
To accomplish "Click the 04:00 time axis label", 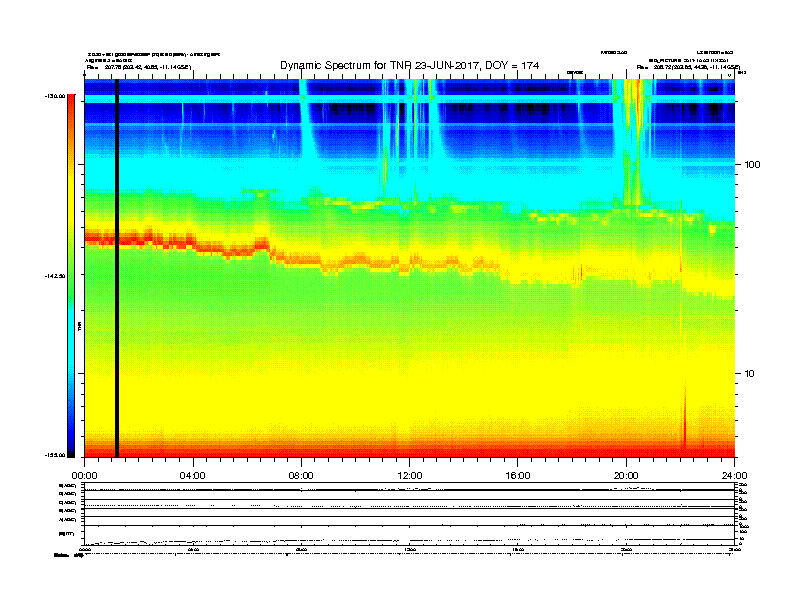I will [x=193, y=476].
